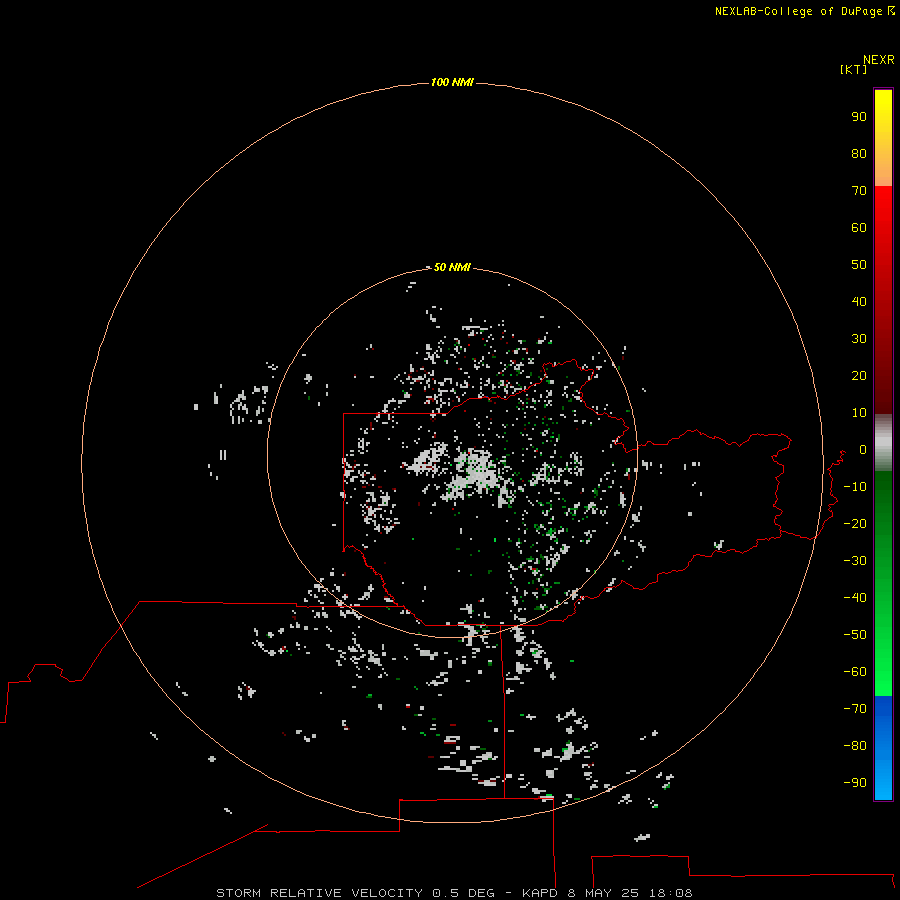The image size is (900, 900).
Task: Click the -70 value on the velocity scale
Action: click(855, 709)
